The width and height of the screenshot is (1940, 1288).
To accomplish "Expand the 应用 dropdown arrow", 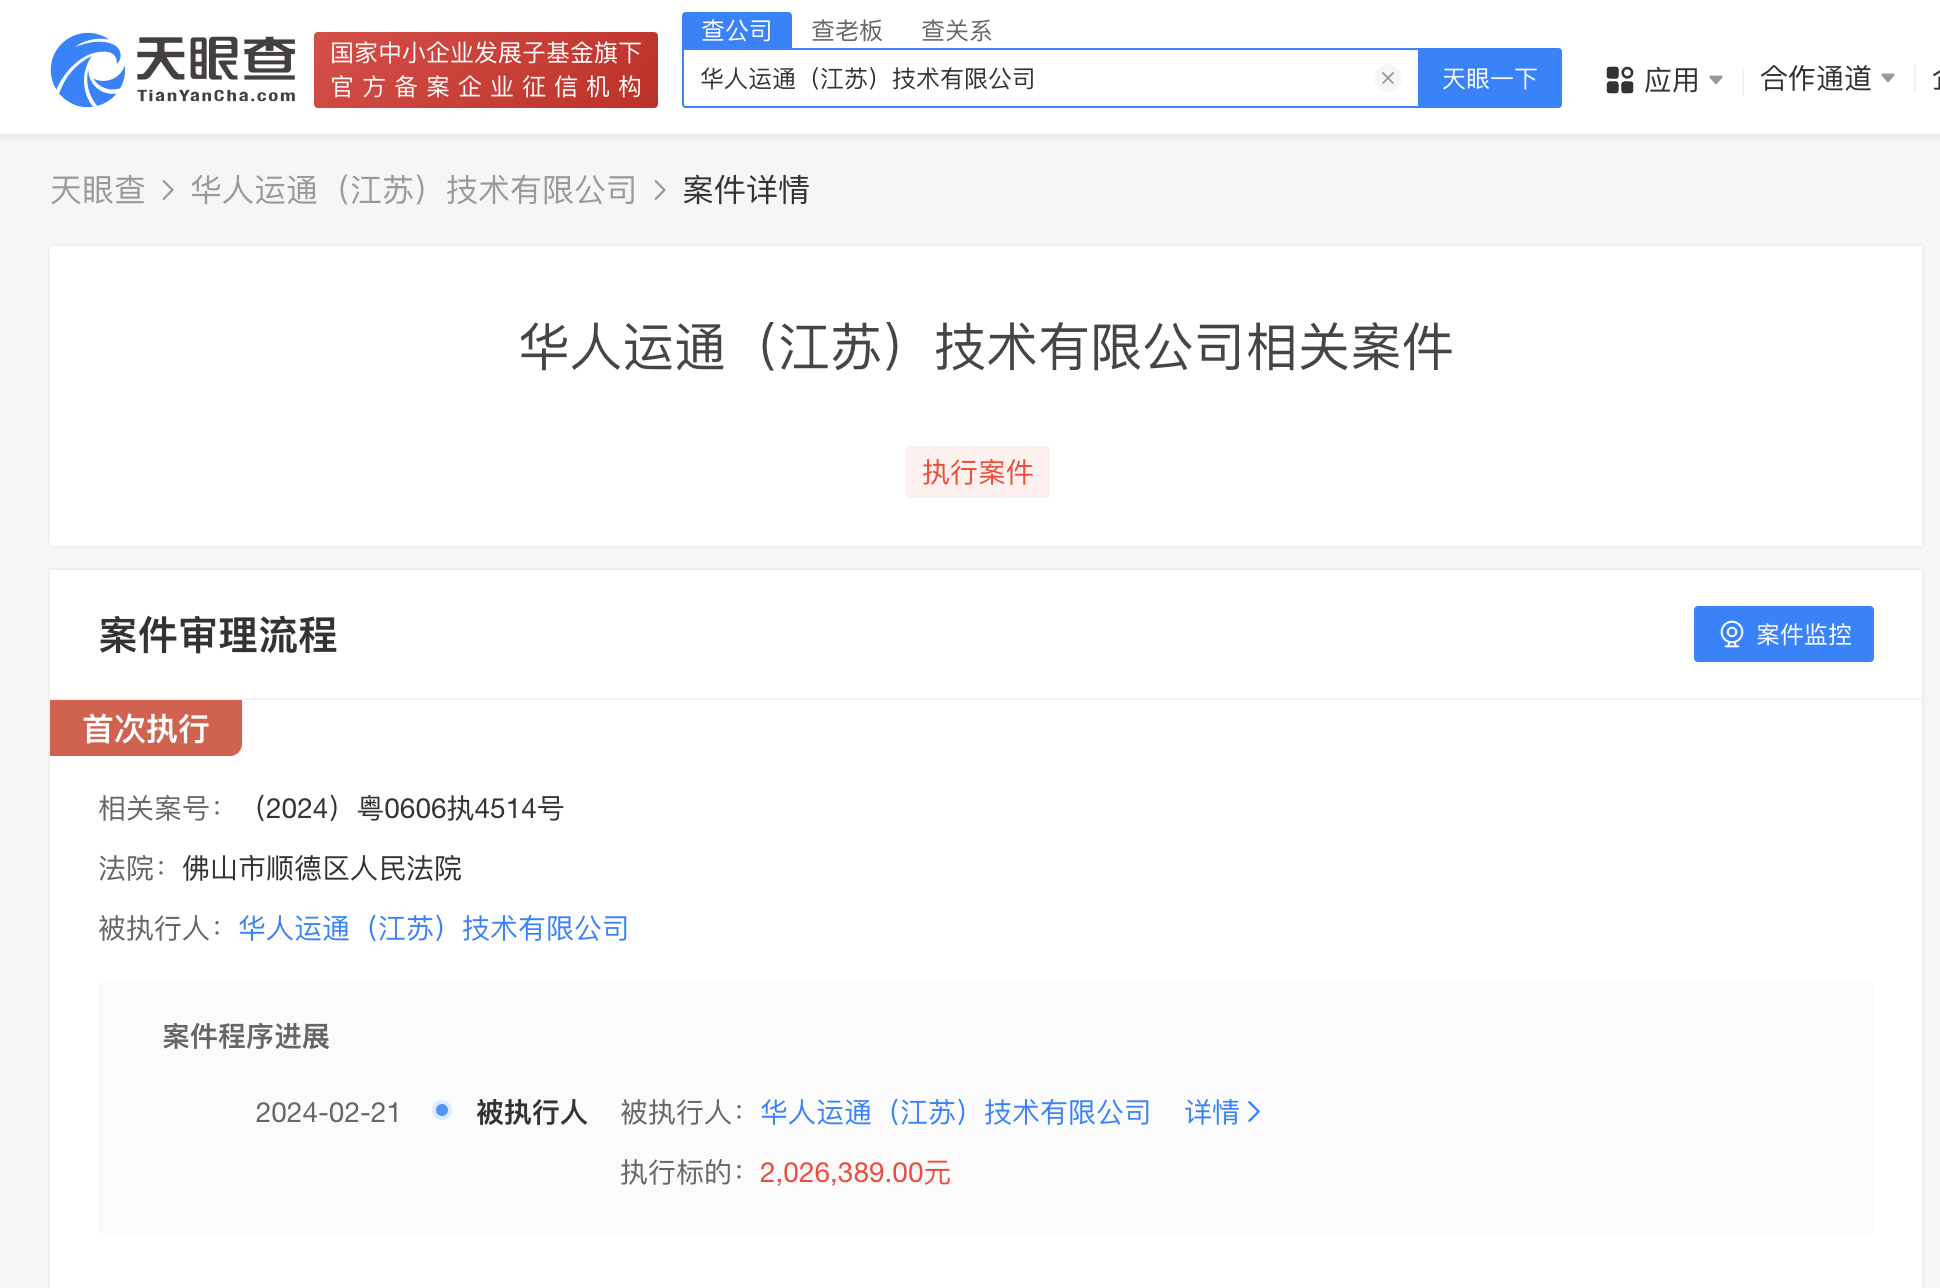I will click(x=1716, y=79).
